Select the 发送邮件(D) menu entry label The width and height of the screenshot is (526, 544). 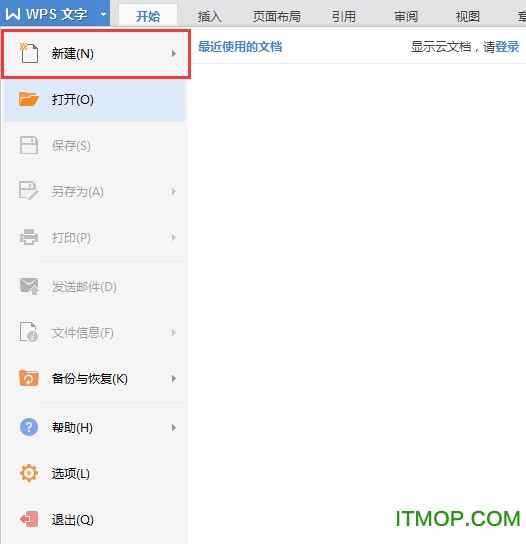click(x=84, y=287)
